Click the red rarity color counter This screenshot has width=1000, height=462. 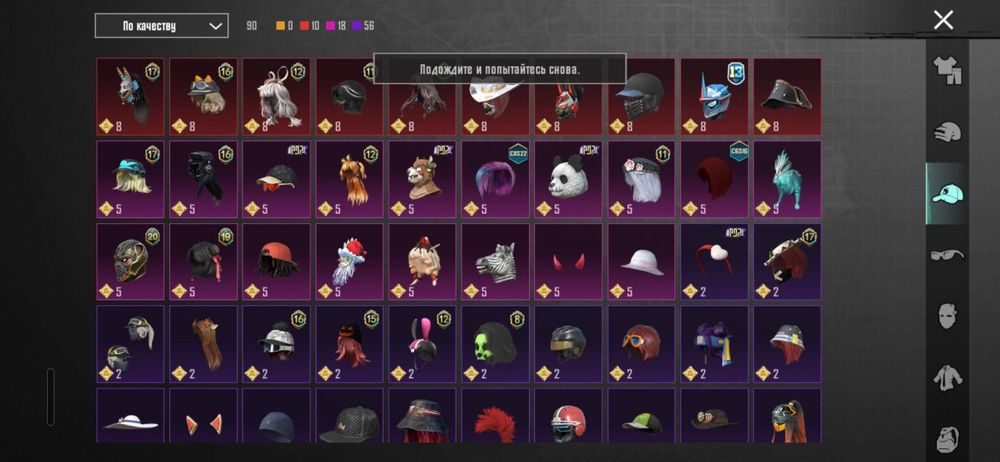pyautogui.click(x=310, y=26)
